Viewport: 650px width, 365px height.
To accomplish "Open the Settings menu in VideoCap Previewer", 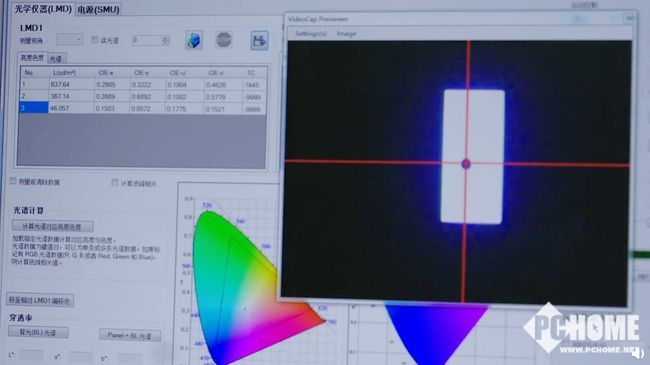I will click(311, 34).
